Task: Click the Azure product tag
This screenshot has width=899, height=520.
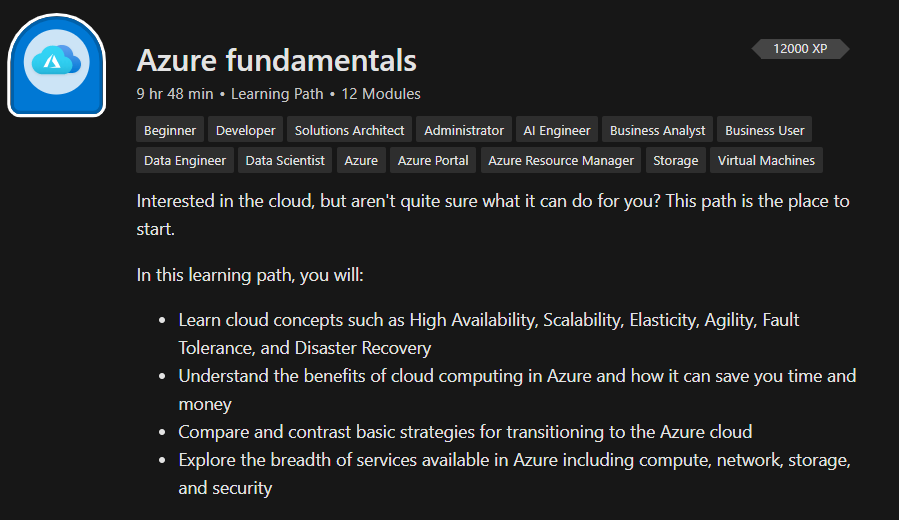Action: pos(361,160)
